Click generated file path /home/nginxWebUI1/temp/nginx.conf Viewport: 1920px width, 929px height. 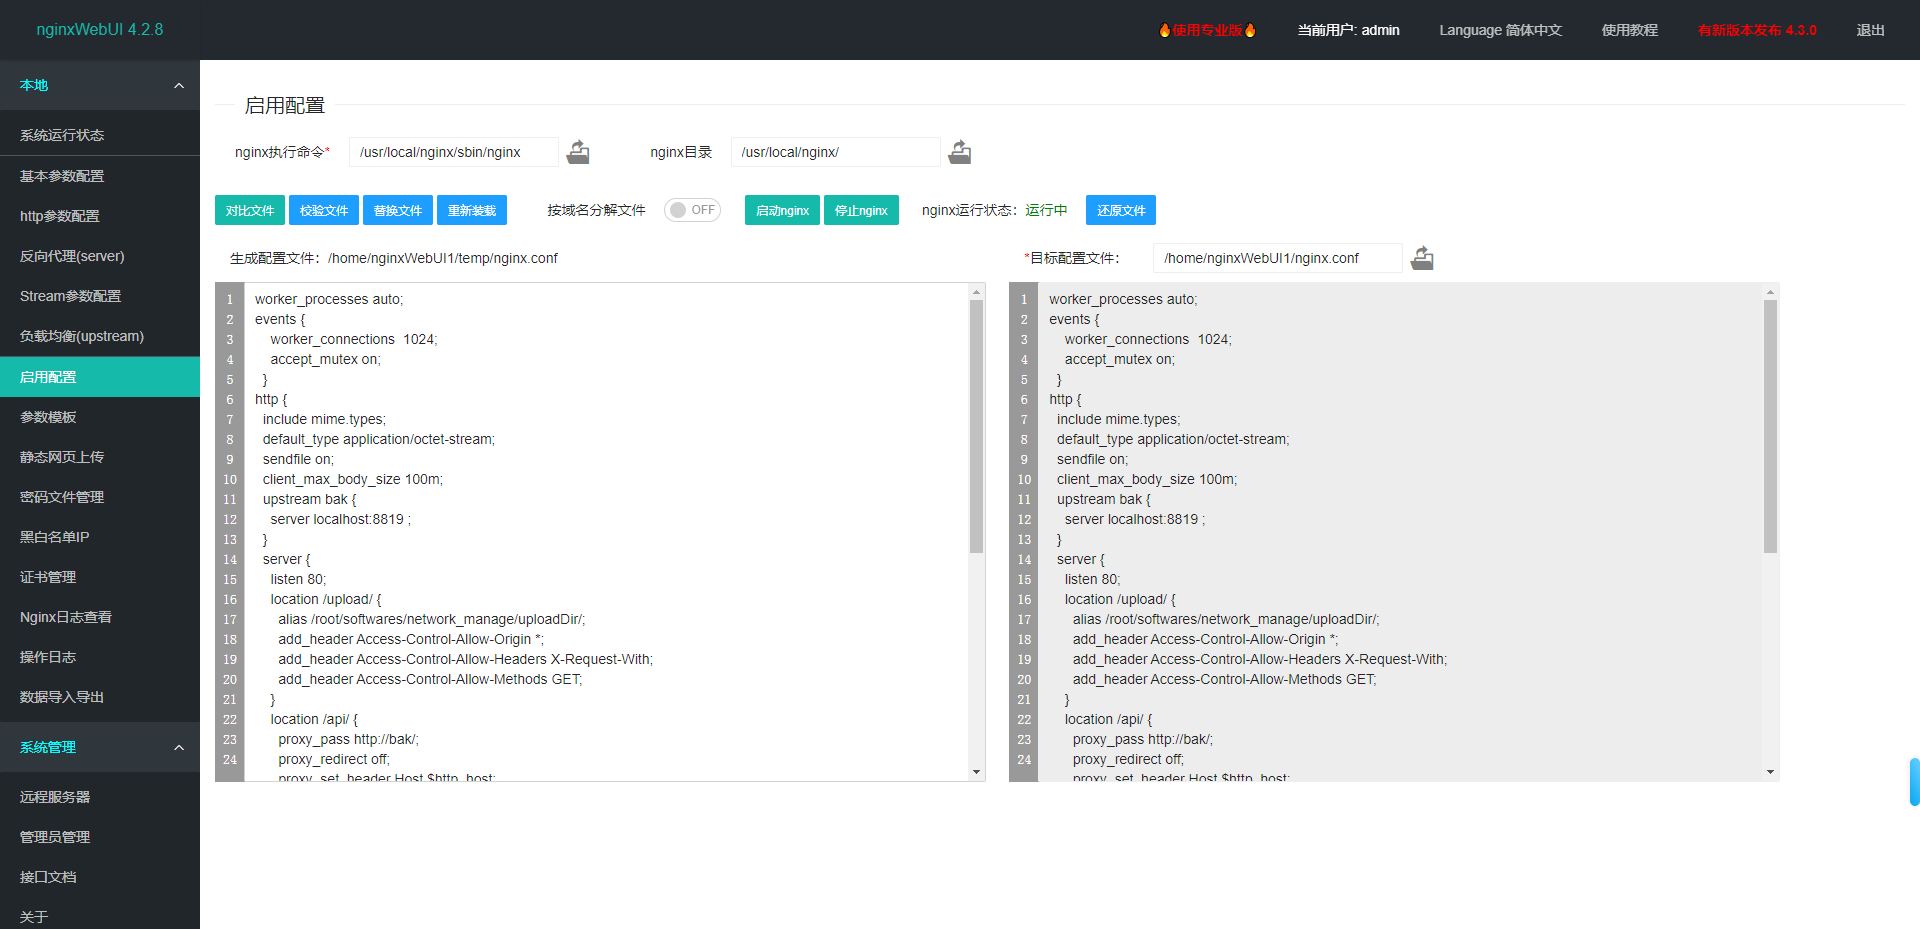point(443,258)
